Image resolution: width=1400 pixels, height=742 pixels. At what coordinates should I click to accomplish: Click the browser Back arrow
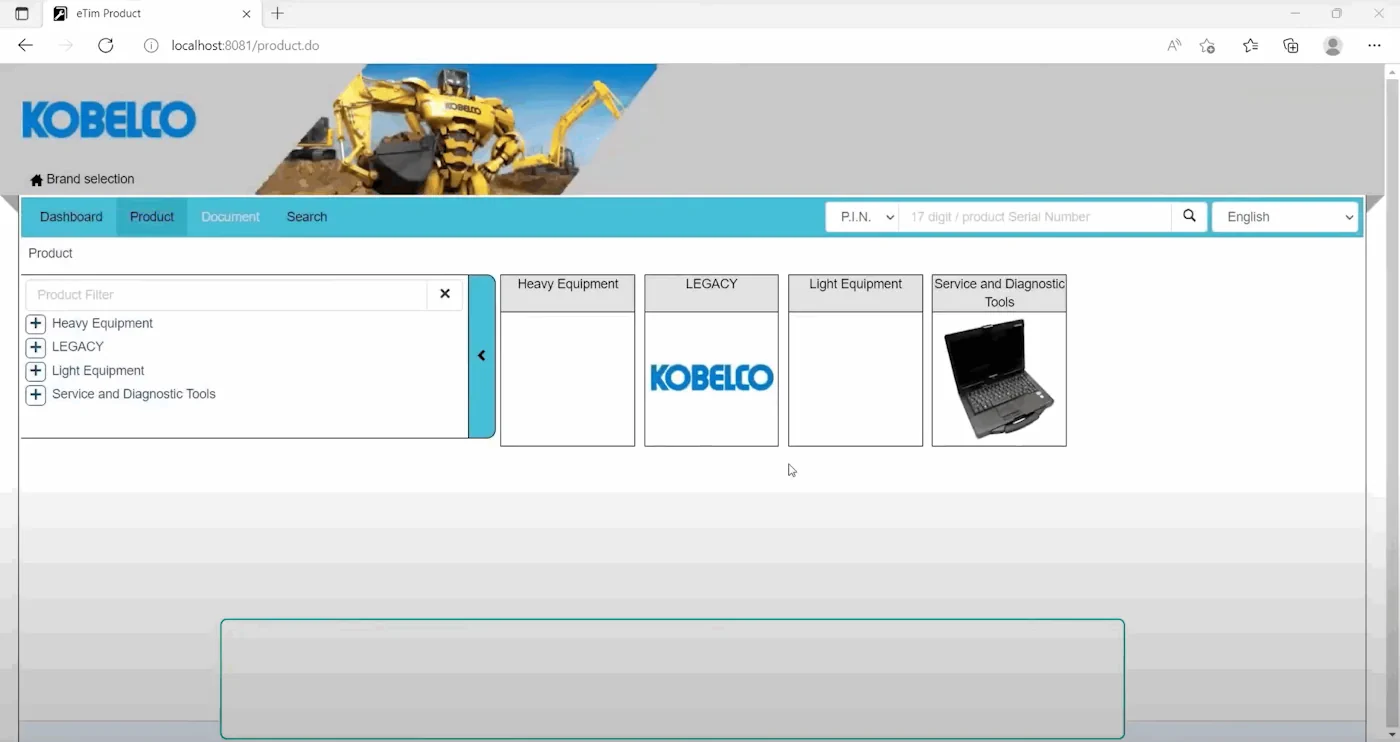pos(26,45)
